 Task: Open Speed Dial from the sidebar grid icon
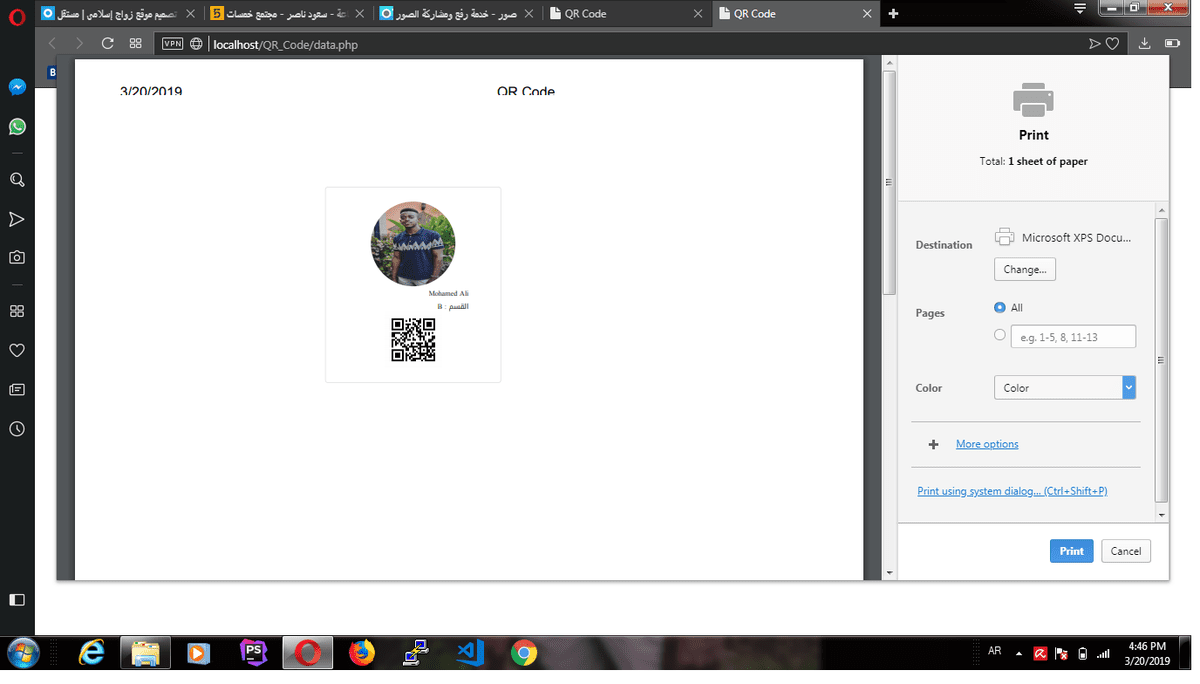click(17, 311)
